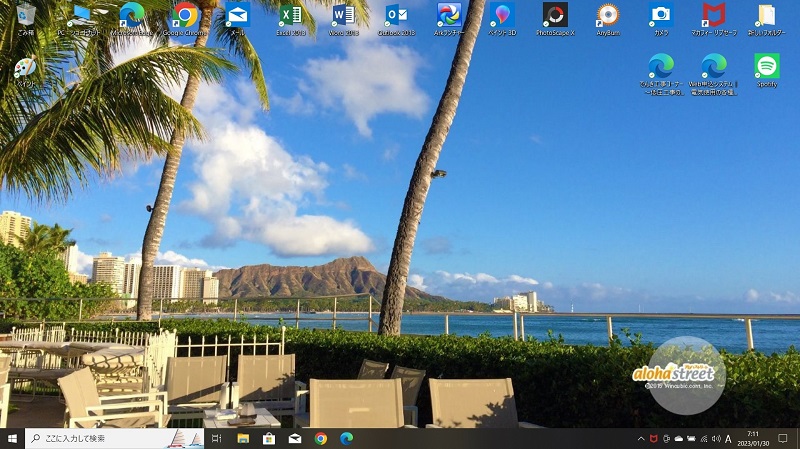Open the Spotify desktop shortcut
800x449 pixels.
(x=767, y=67)
